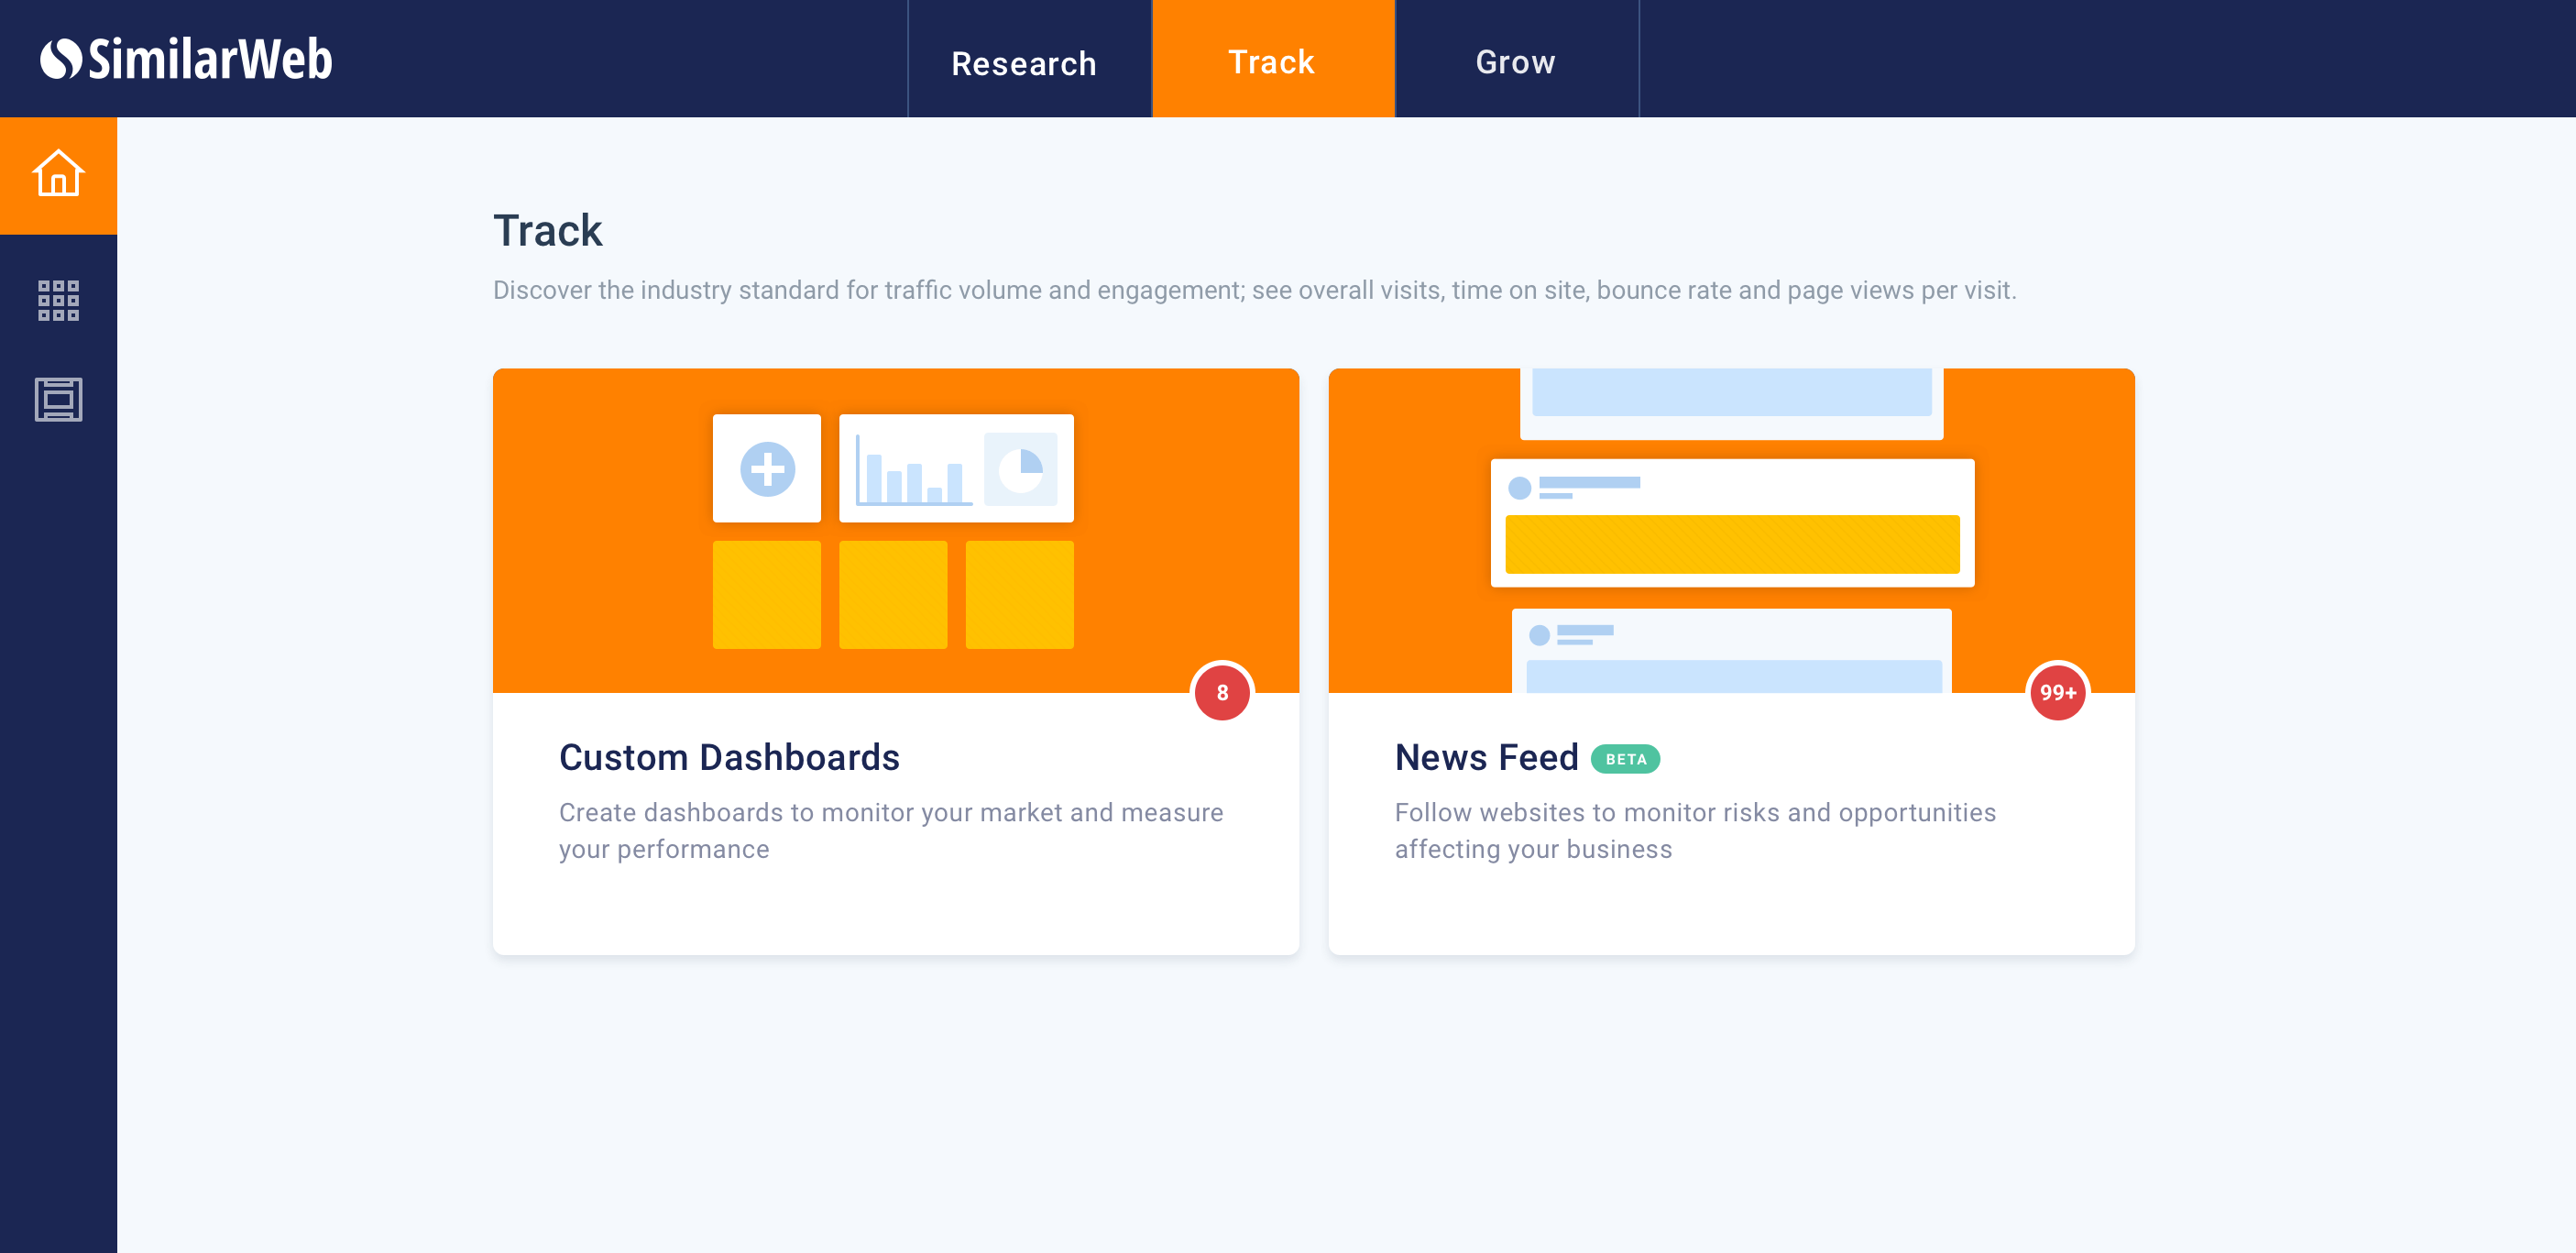Switch to the Research tab

click(x=1029, y=59)
